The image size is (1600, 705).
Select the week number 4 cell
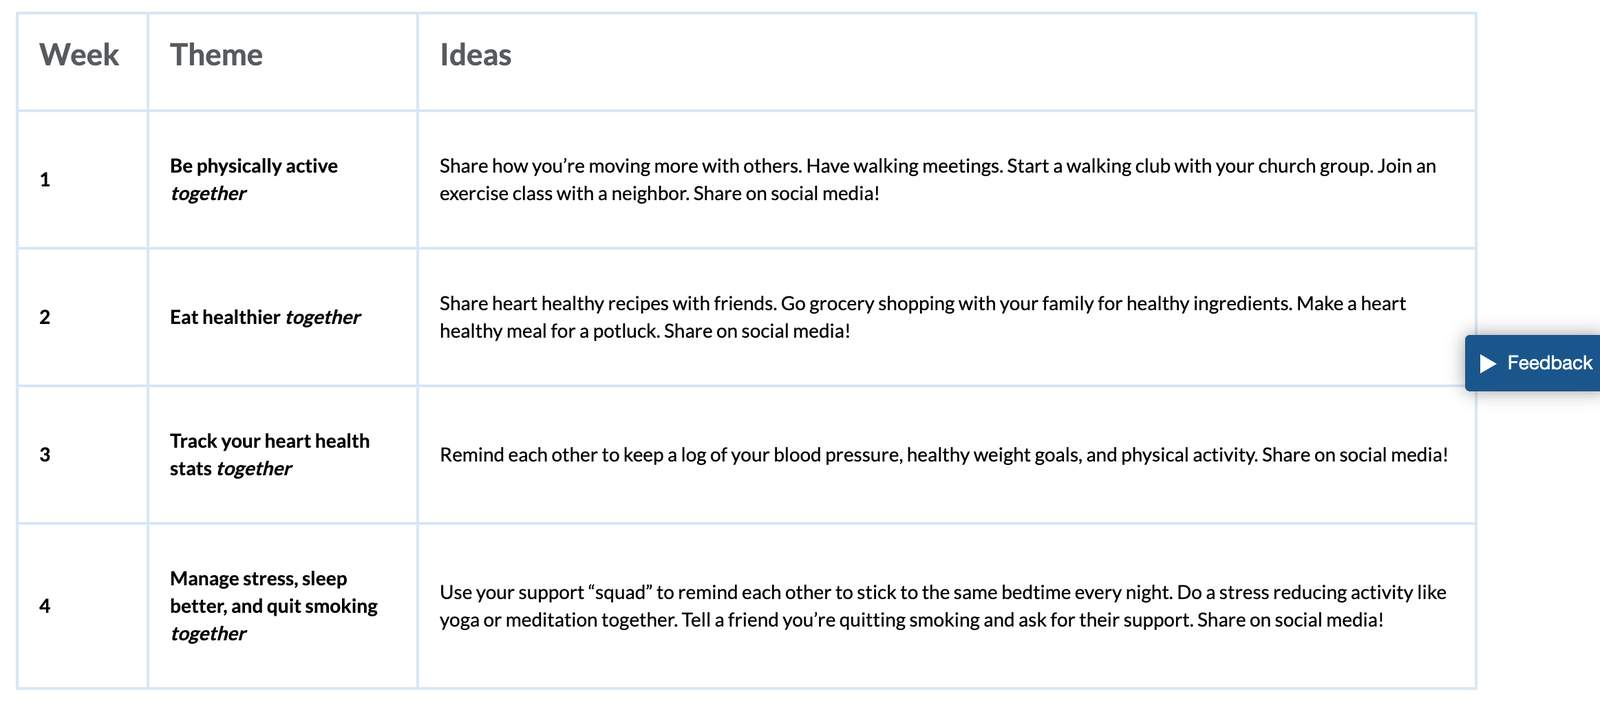(45, 606)
